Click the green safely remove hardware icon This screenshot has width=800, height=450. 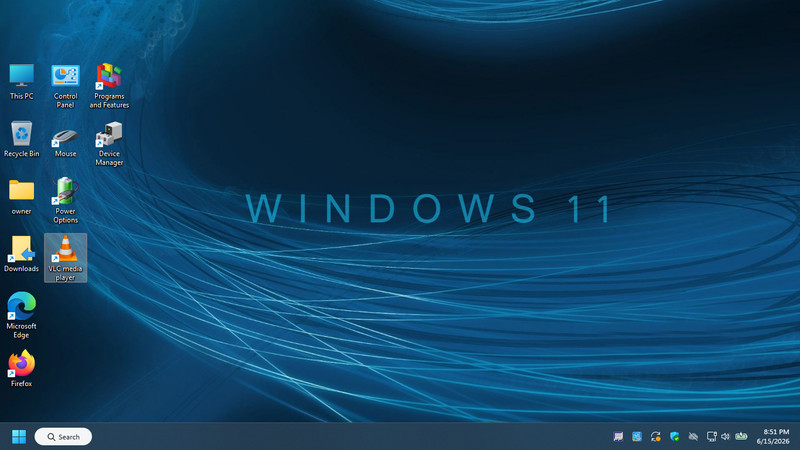coord(741,437)
